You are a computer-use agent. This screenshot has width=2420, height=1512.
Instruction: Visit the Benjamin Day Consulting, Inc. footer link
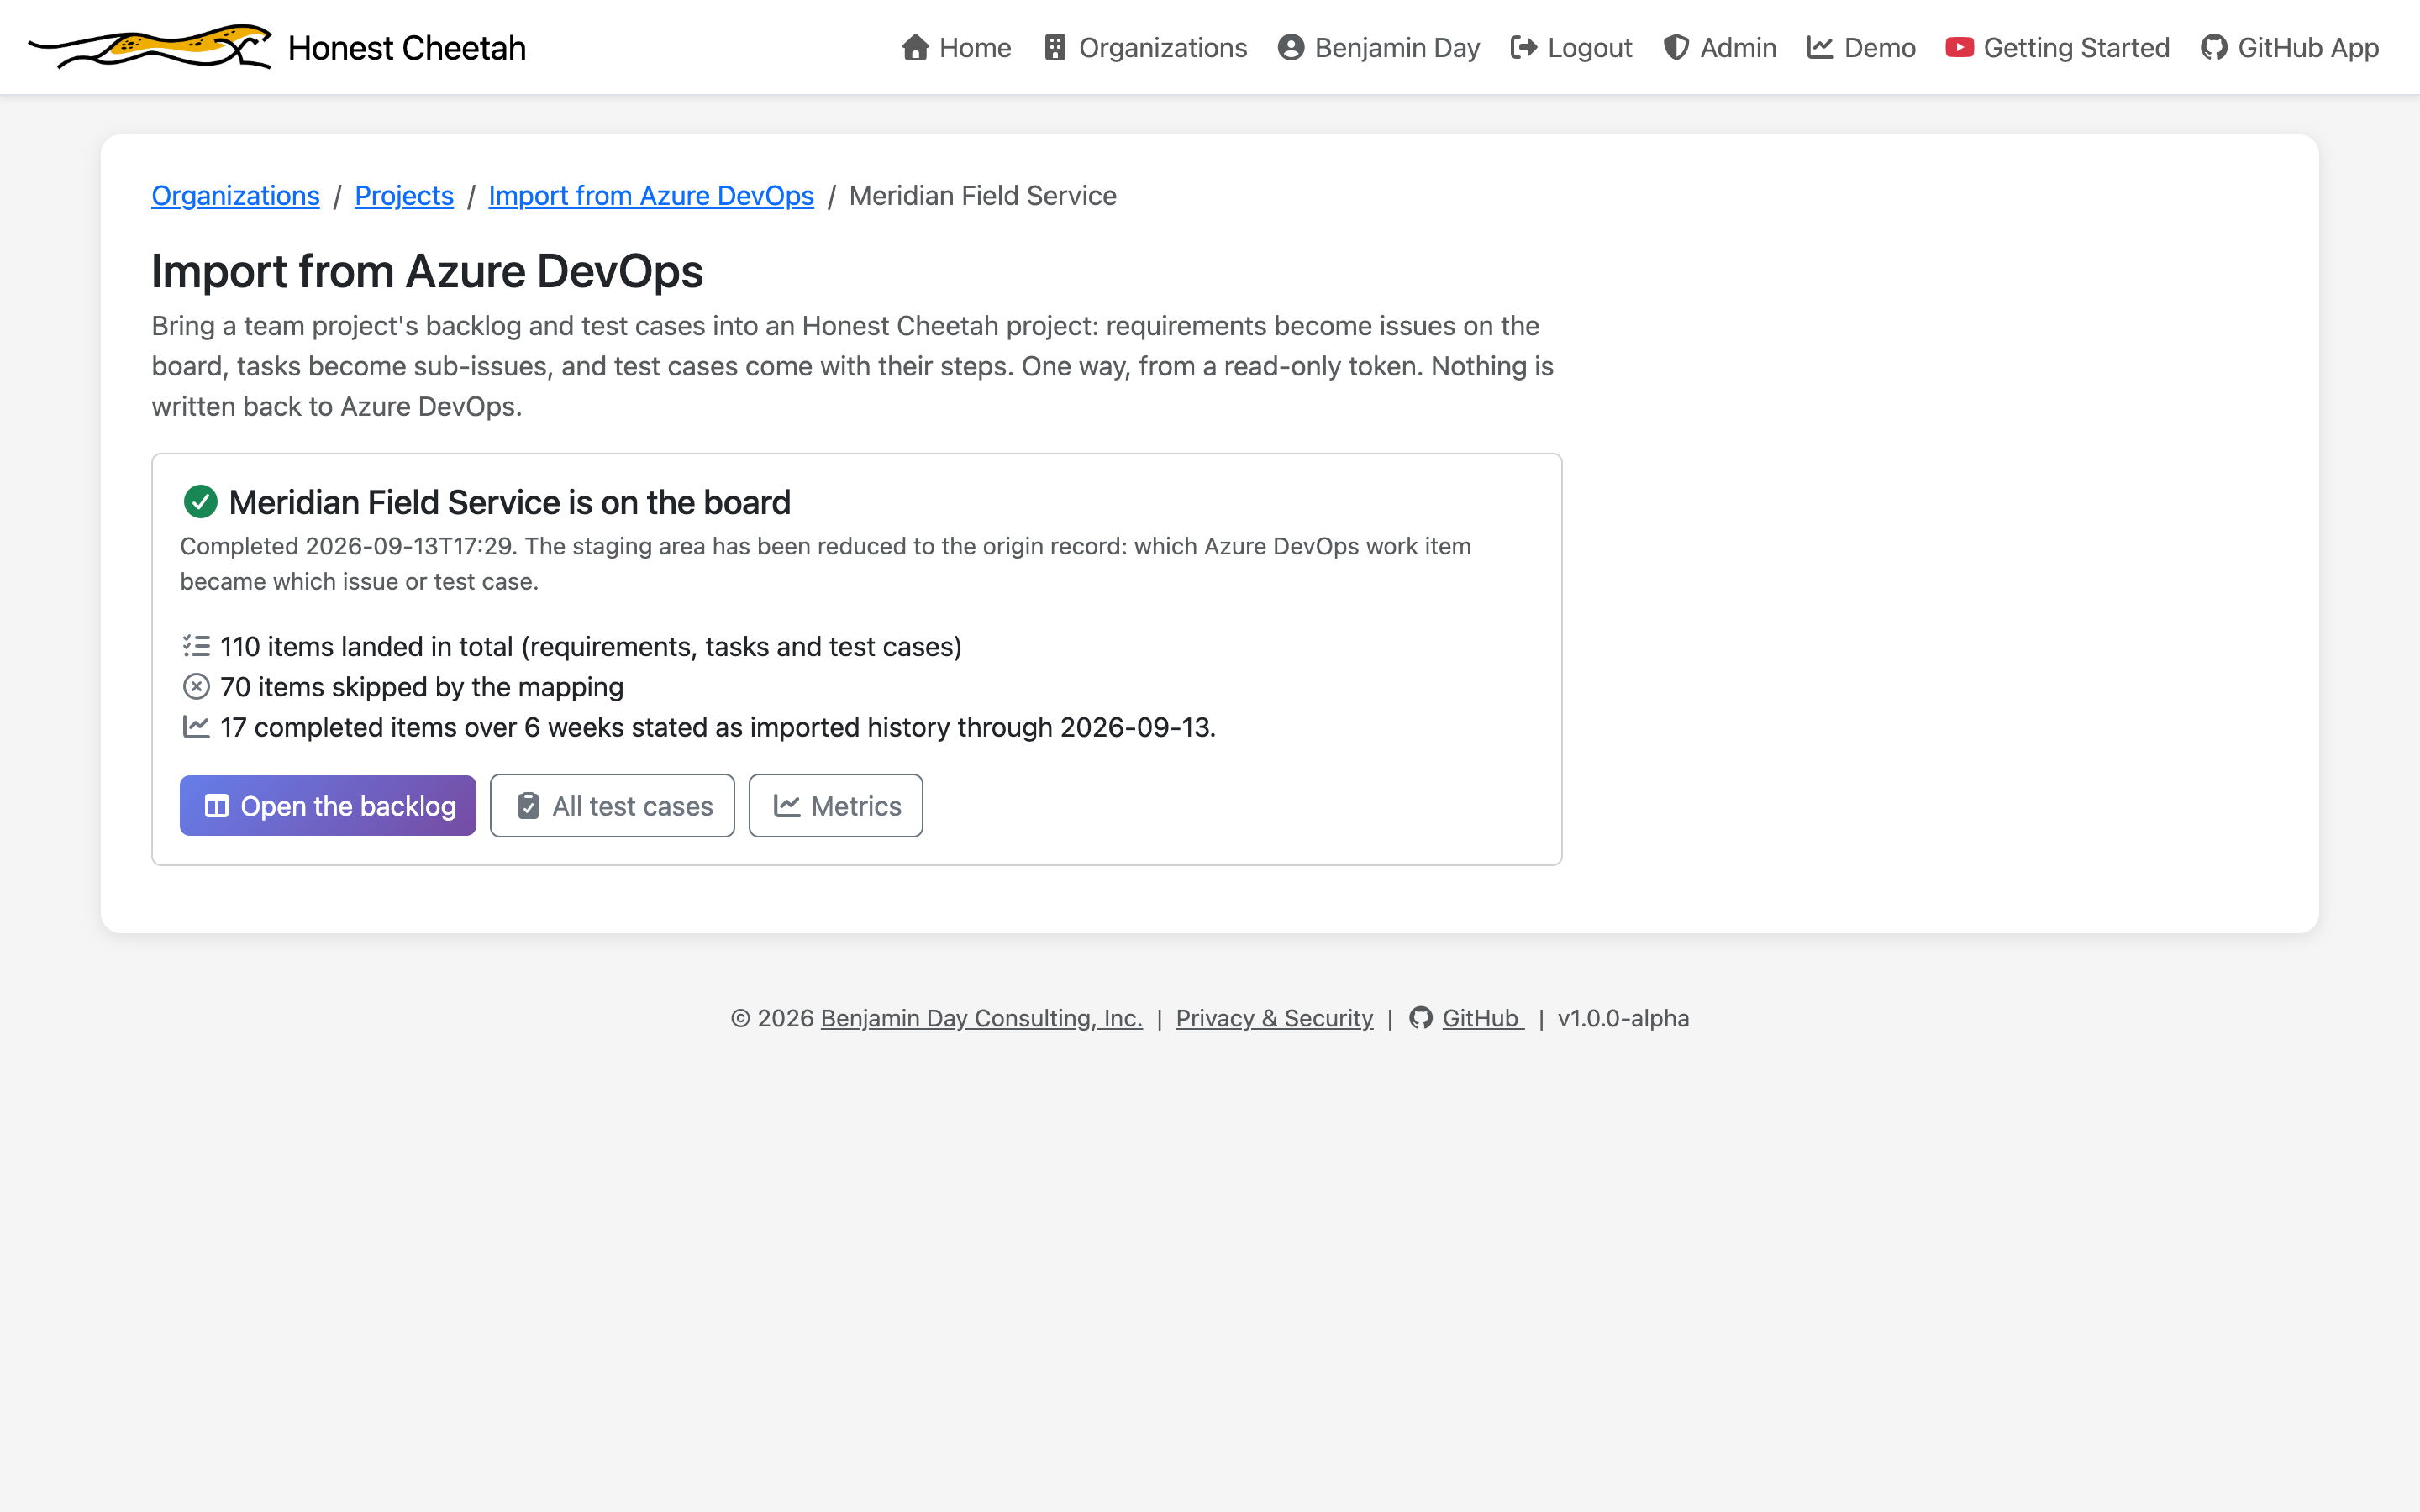point(981,1018)
